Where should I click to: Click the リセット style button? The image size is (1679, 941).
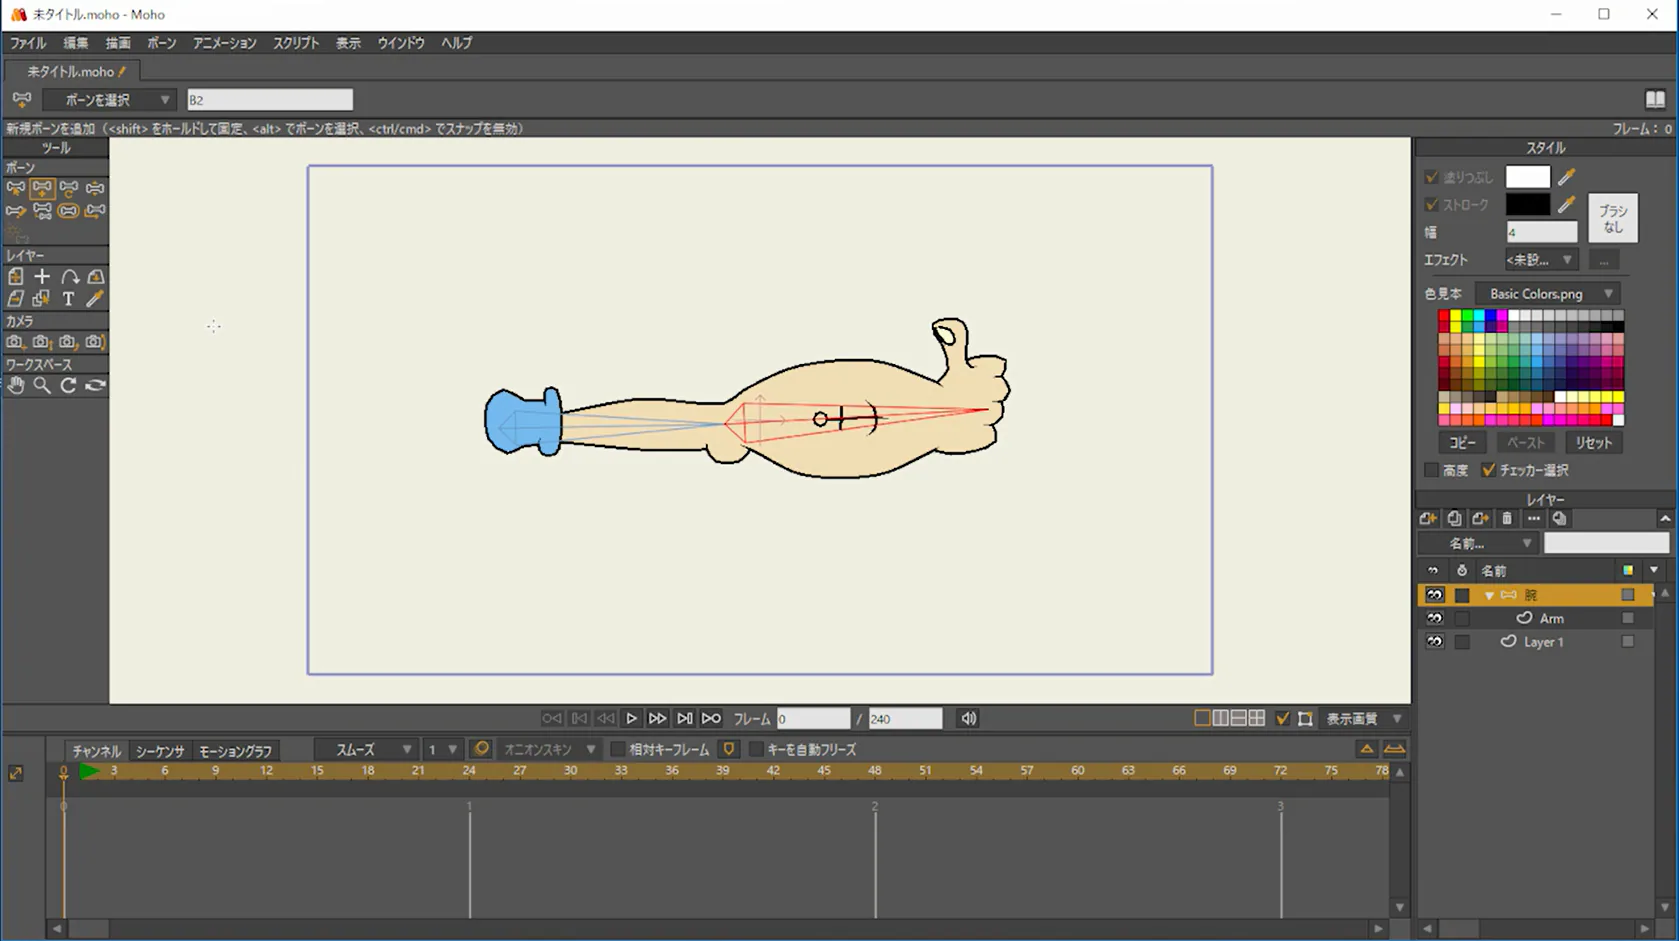pos(1593,443)
